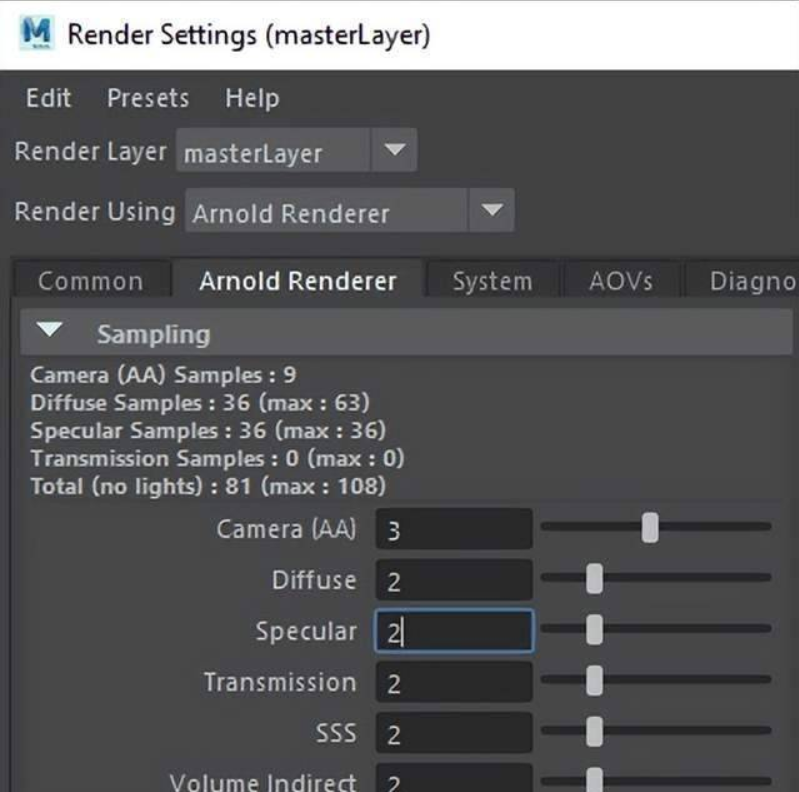The image size is (799, 792).
Task: Open the Edit menu
Action: click(48, 98)
